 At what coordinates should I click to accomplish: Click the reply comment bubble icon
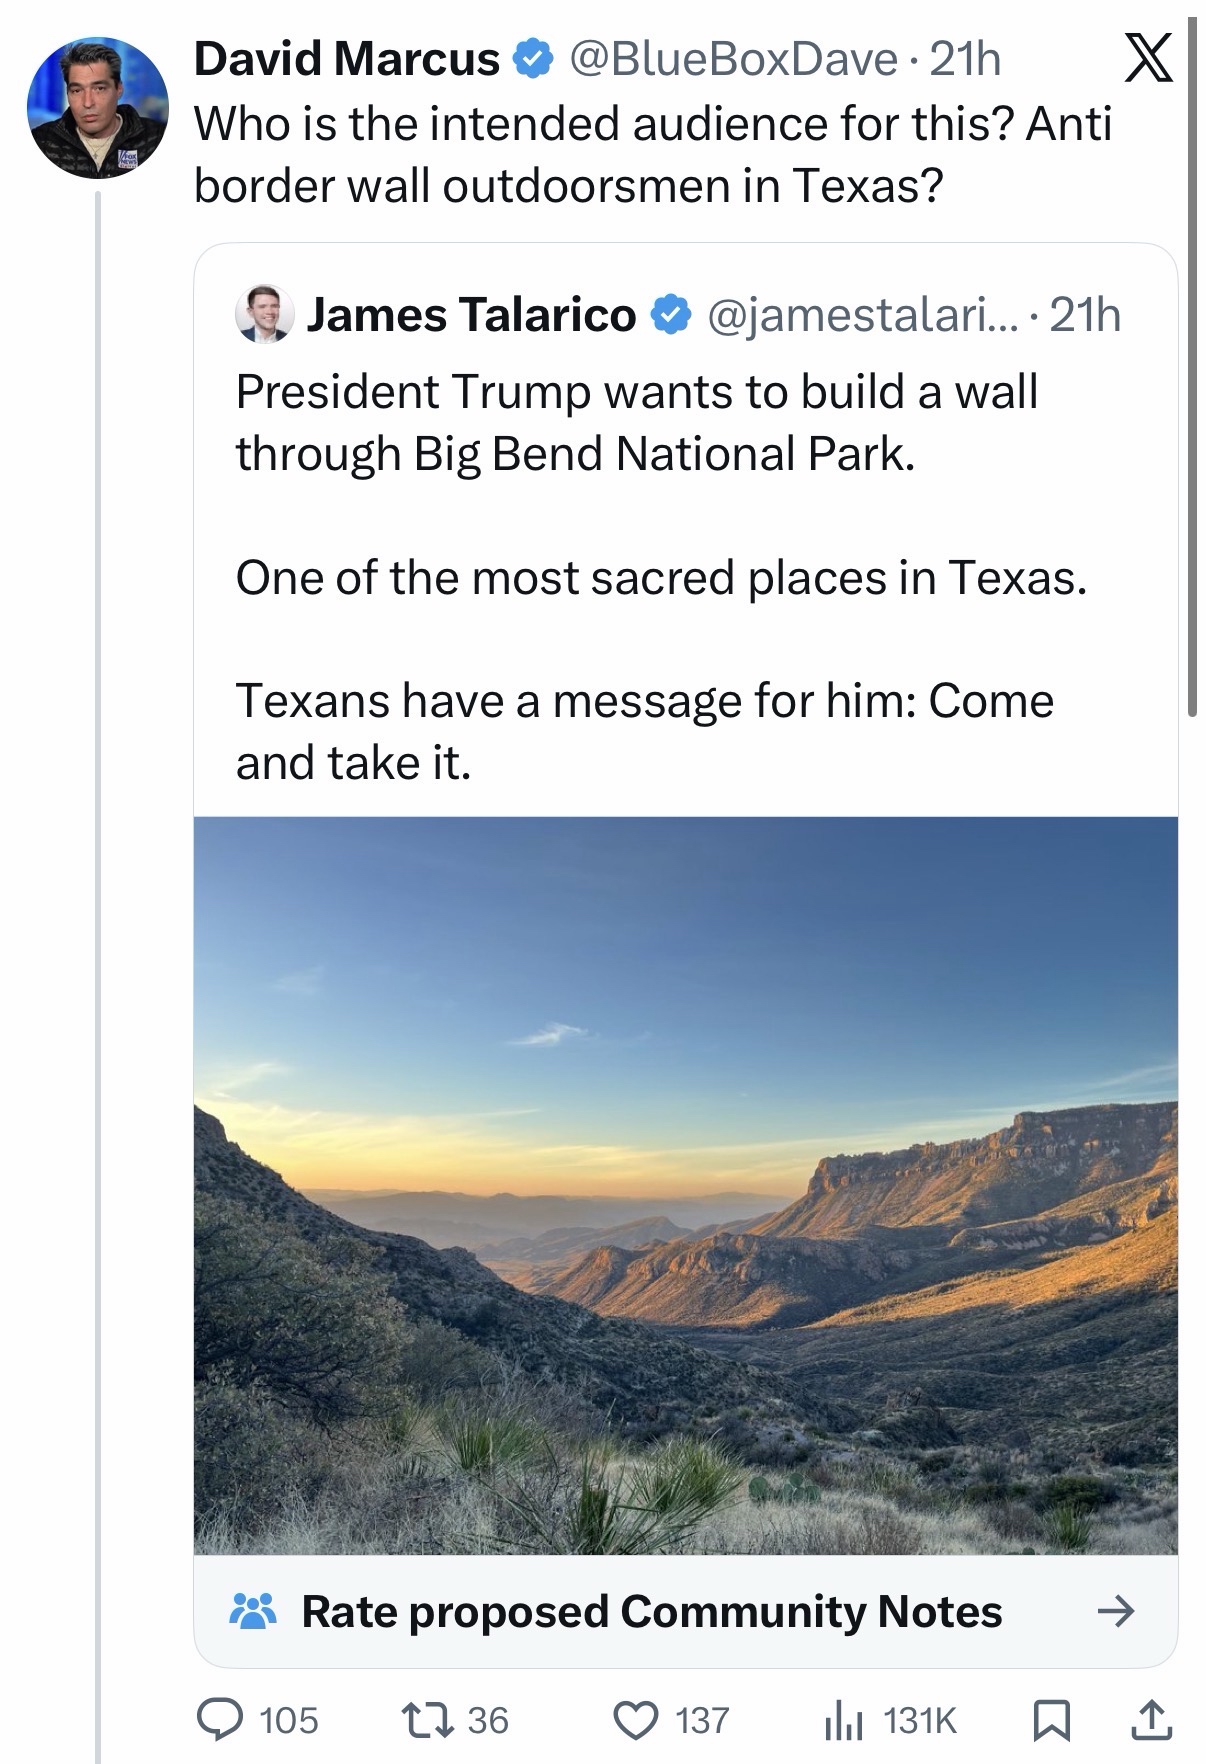pyautogui.click(x=215, y=1719)
